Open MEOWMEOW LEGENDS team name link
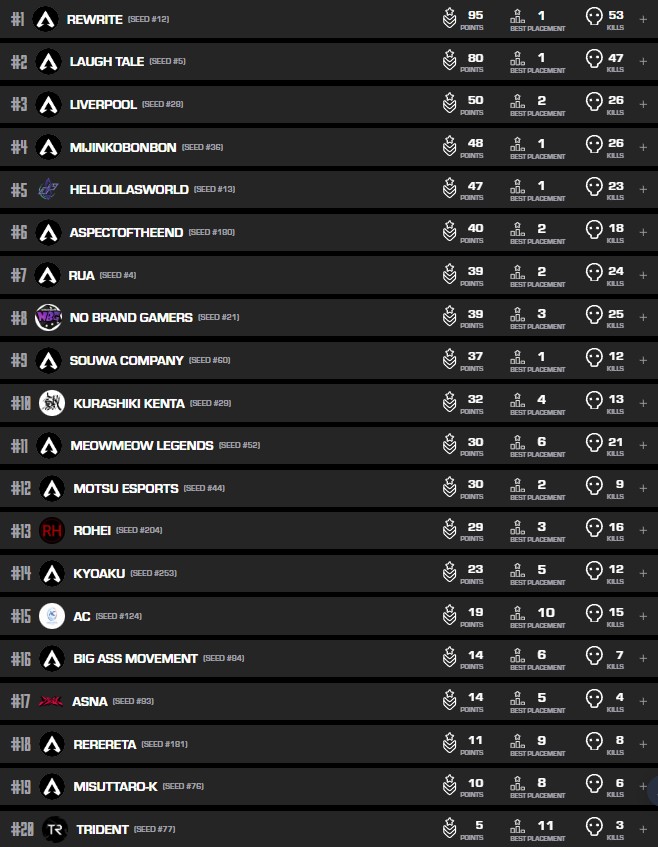 click(141, 445)
